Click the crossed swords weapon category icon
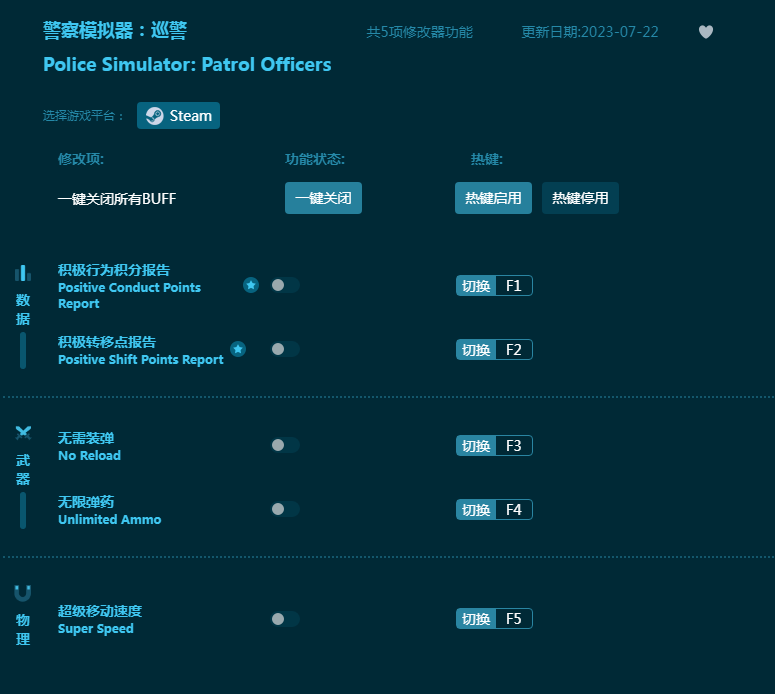 (23, 433)
